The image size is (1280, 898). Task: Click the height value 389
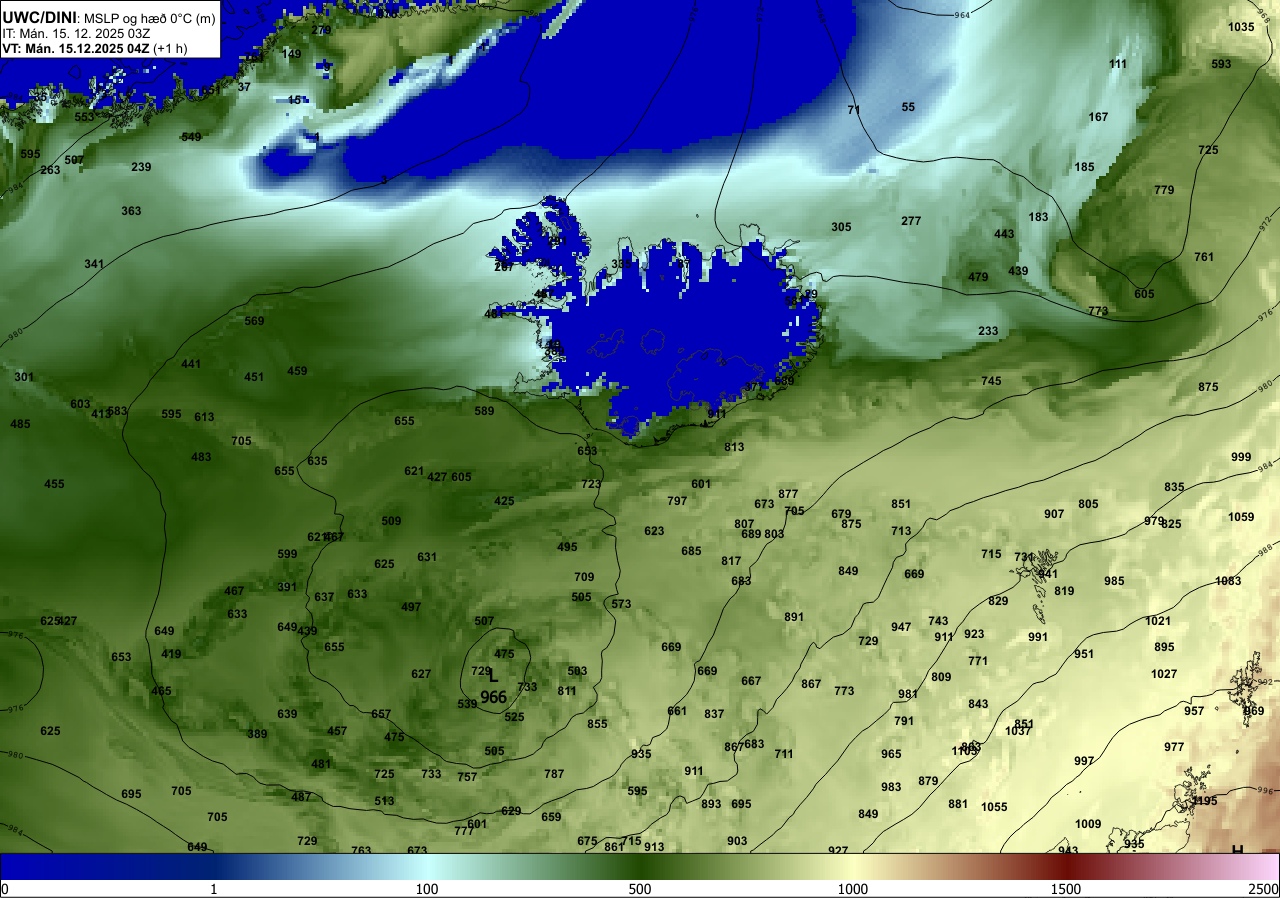257,734
